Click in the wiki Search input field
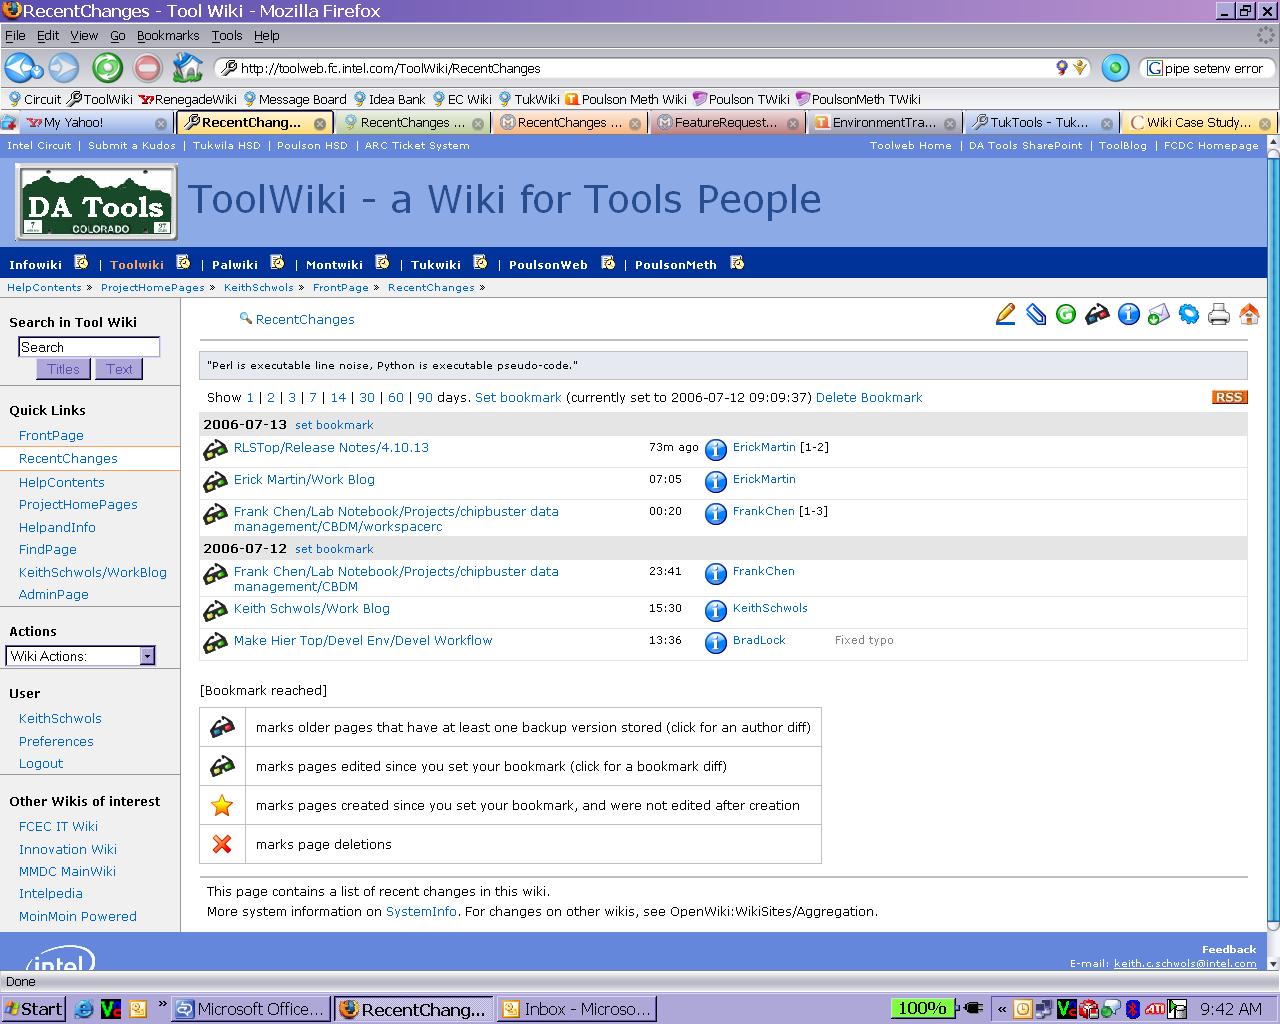Screen dimensions: 1280x1024 pos(89,347)
